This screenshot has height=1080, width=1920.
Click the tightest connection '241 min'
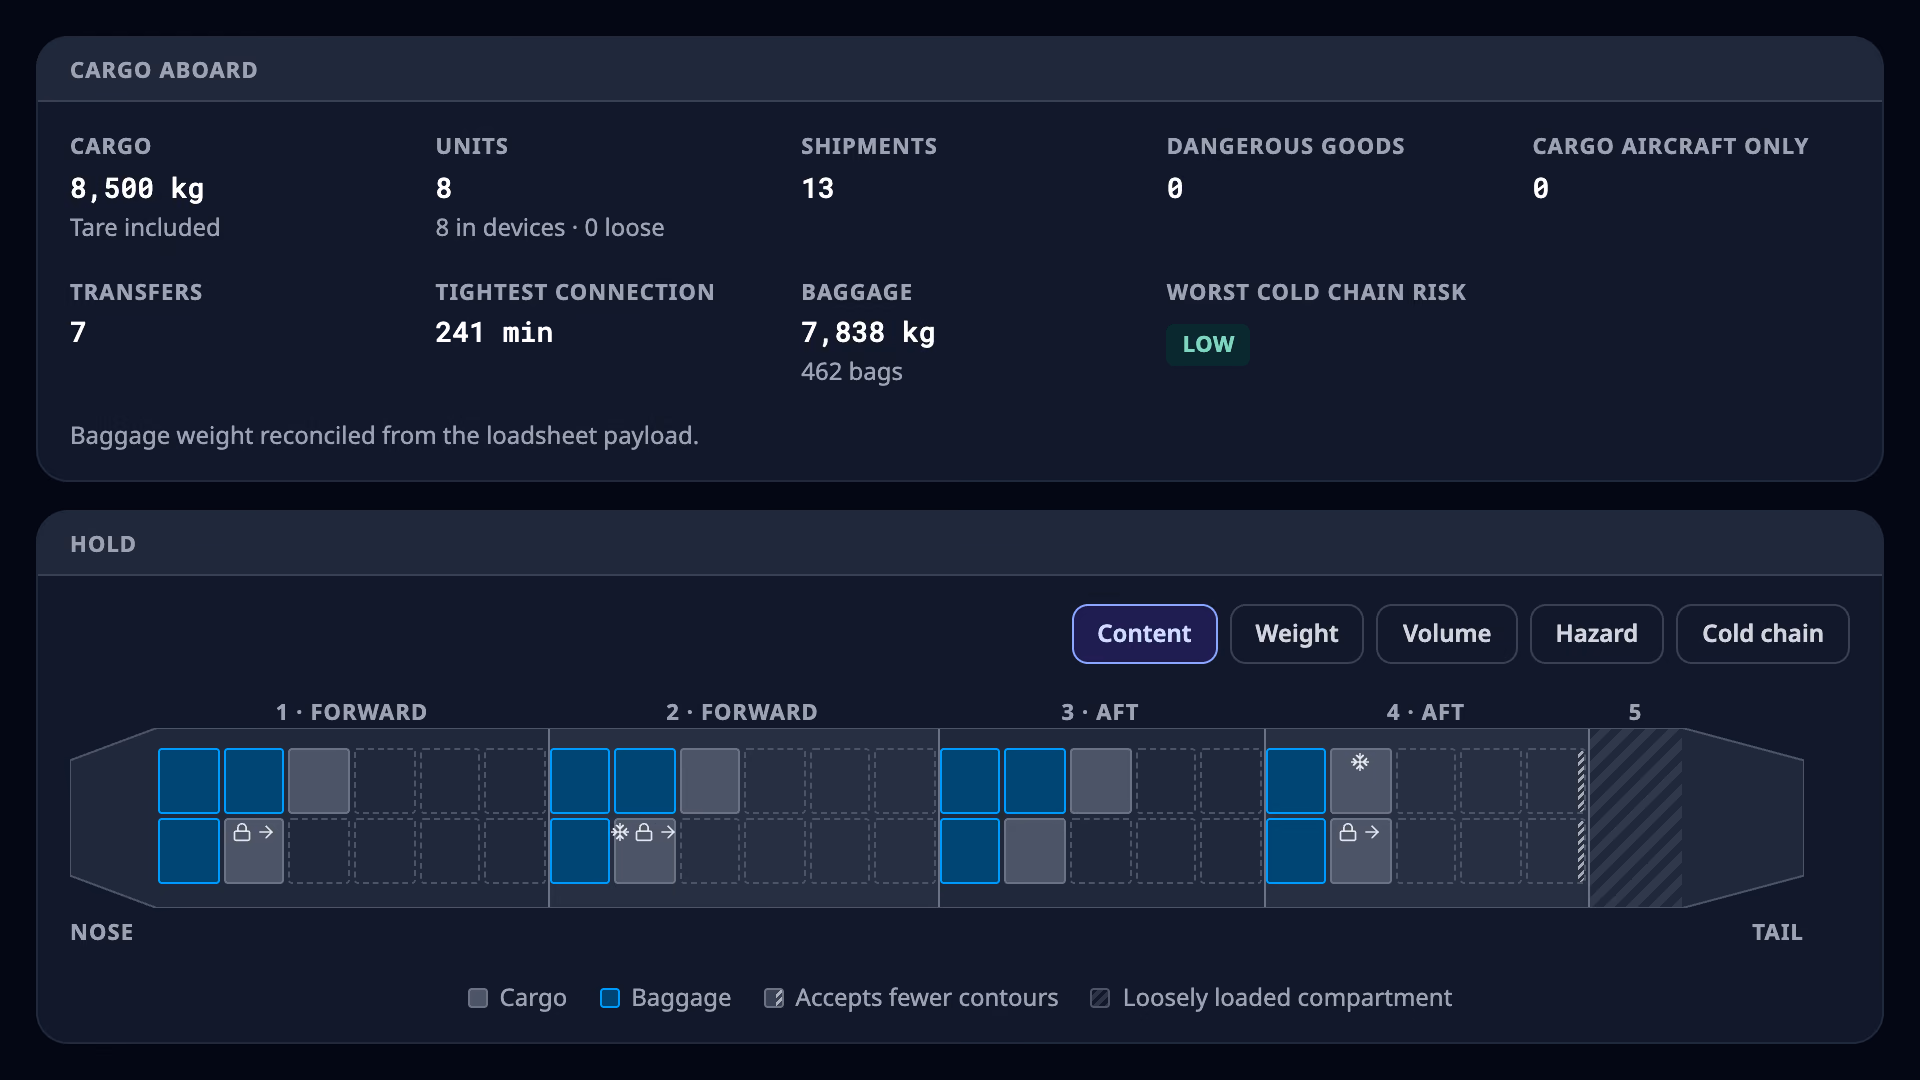(x=494, y=332)
